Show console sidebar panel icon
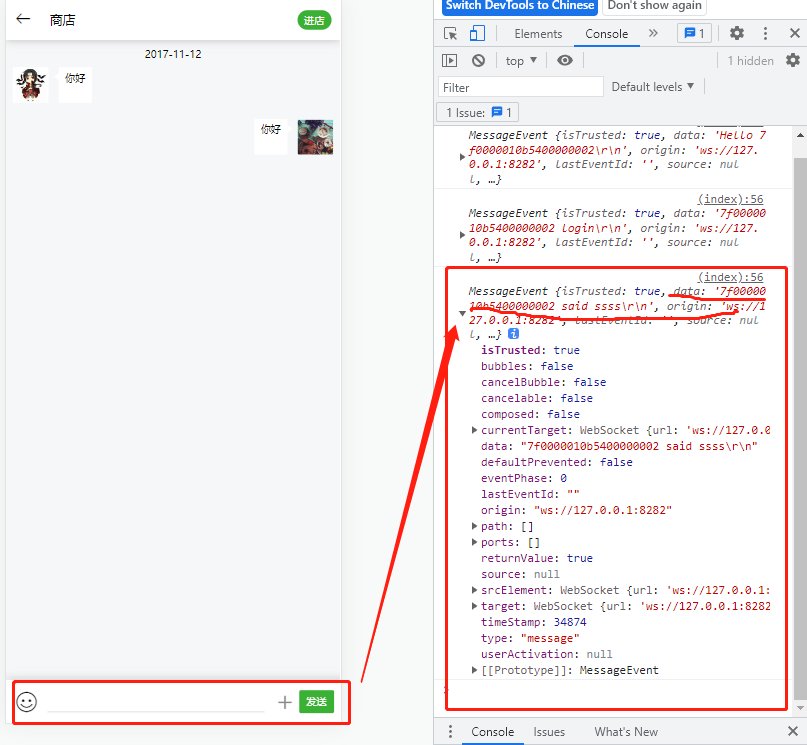This screenshot has height=745, width=807. pyautogui.click(x=450, y=61)
